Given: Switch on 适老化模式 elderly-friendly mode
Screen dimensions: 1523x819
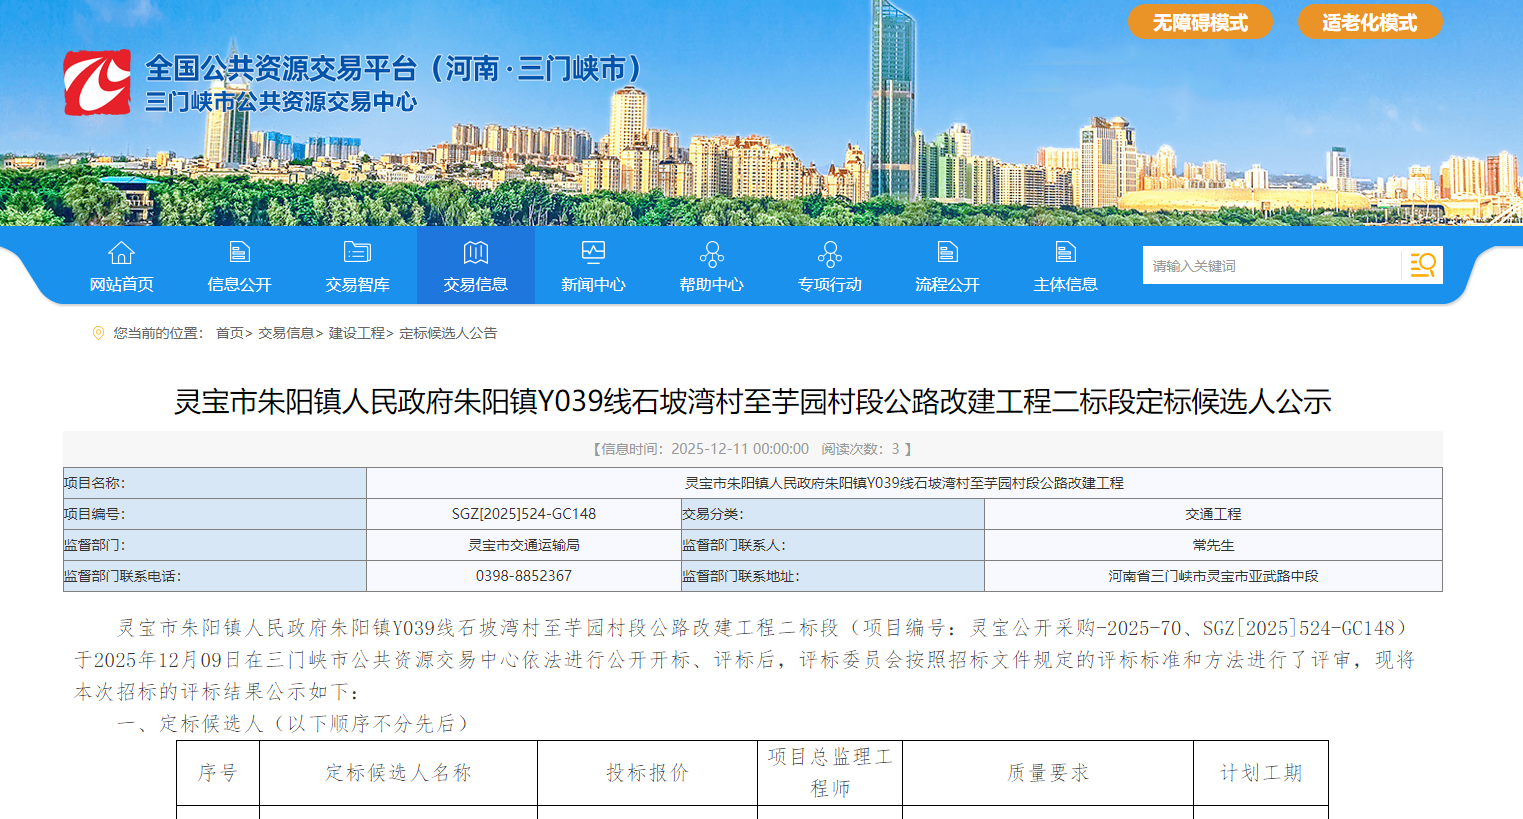Looking at the screenshot, I should tap(1369, 22).
